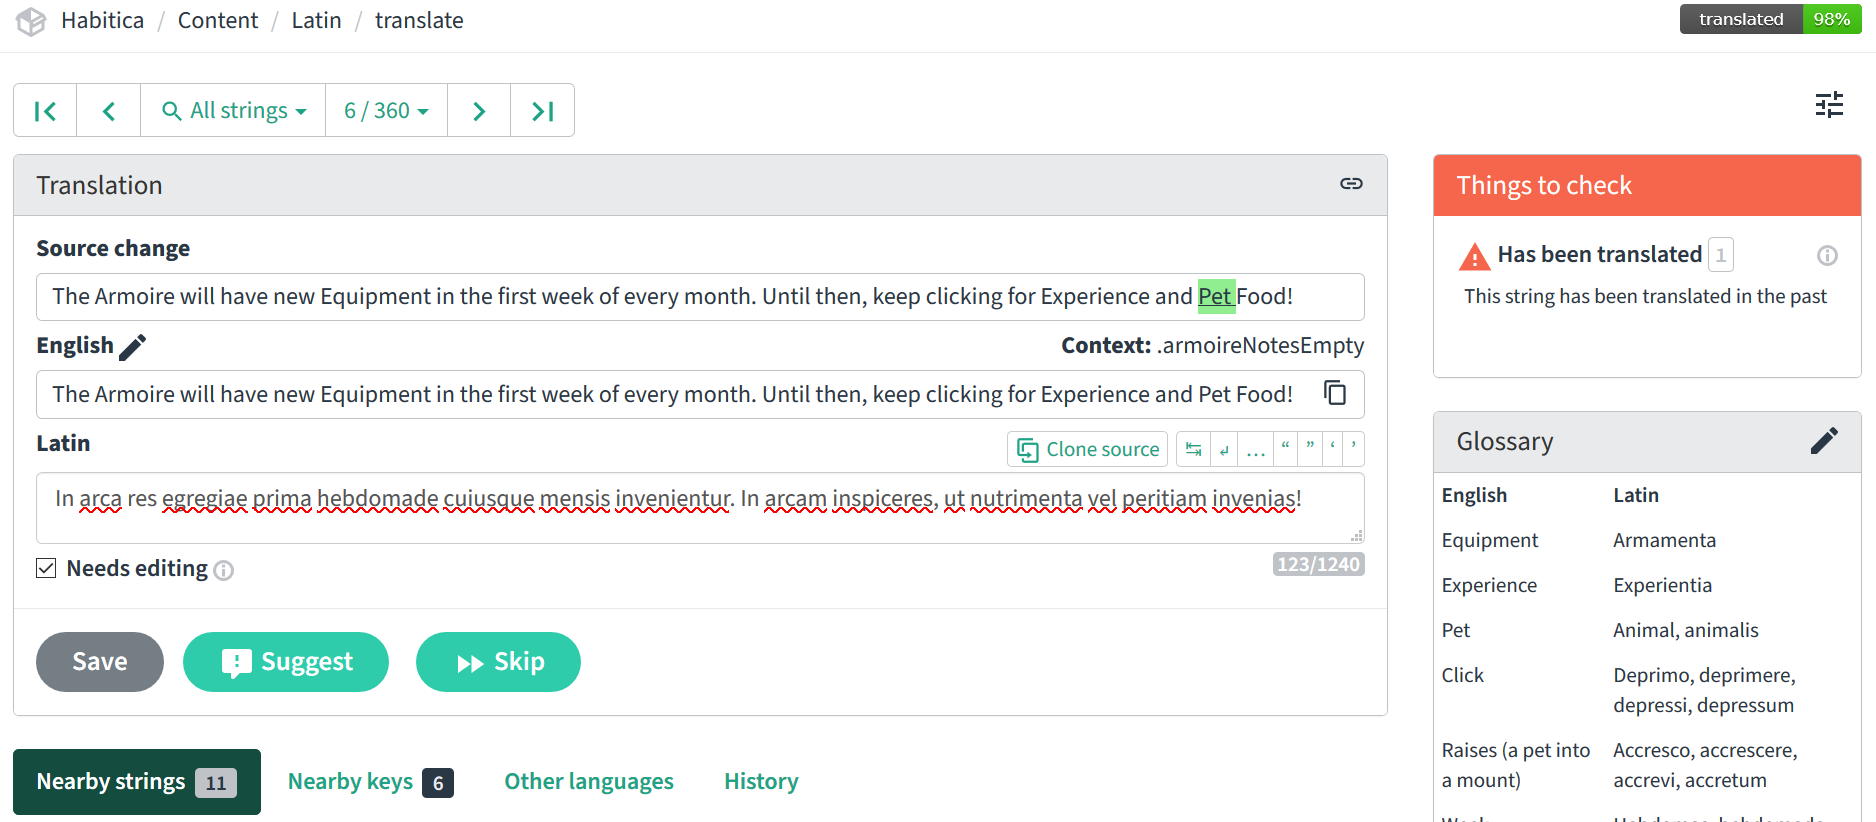Click the Clone source button
Screen dimensions: 1876x822
[1087, 450]
